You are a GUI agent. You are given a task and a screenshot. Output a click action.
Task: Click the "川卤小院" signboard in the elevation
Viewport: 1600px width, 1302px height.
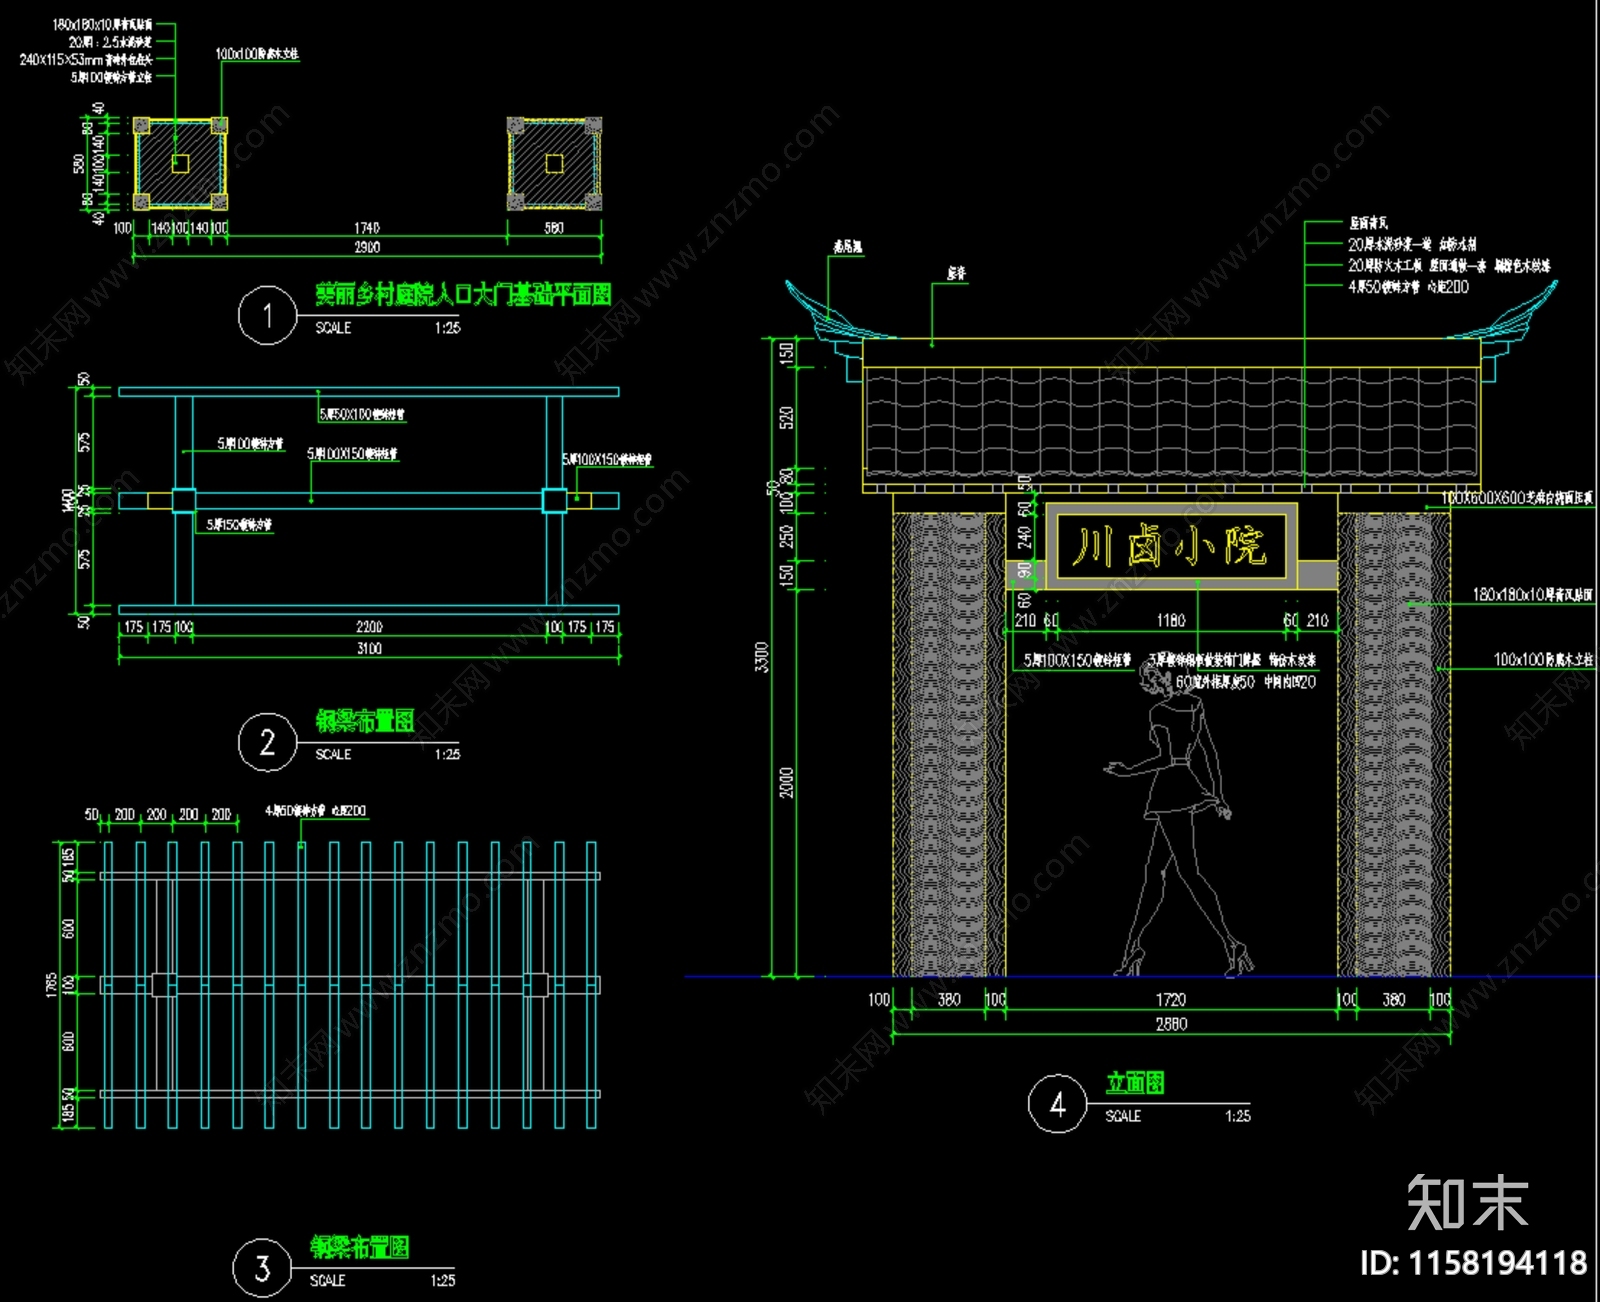1170,546
